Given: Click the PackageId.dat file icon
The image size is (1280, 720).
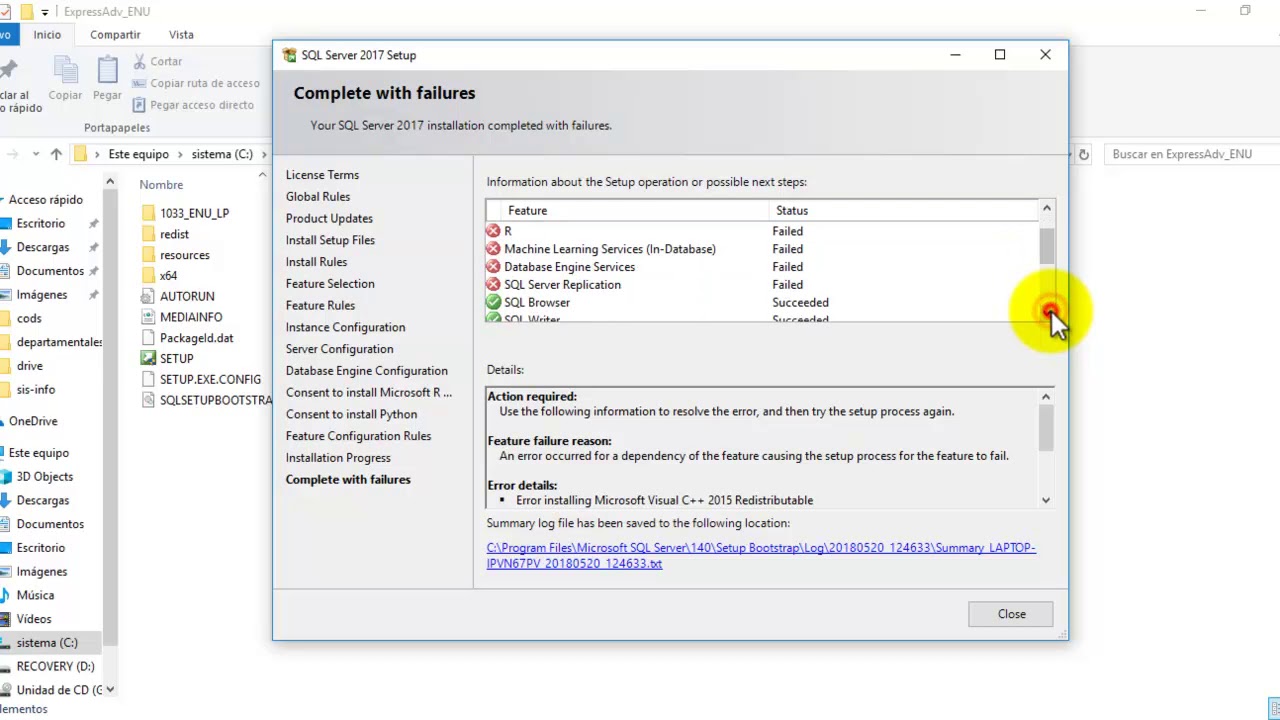Looking at the screenshot, I should tap(148, 338).
